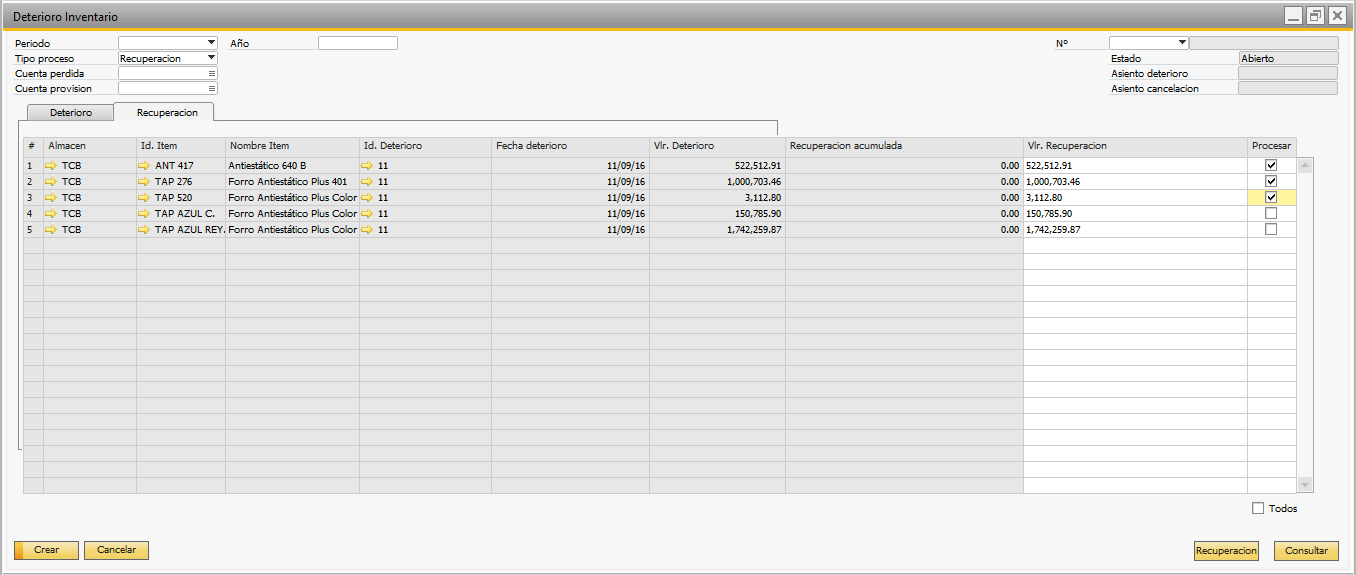The height and width of the screenshot is (575, 1356).
Task: Switch to the Deterioro tab
Action: click(x=71, y=113)
